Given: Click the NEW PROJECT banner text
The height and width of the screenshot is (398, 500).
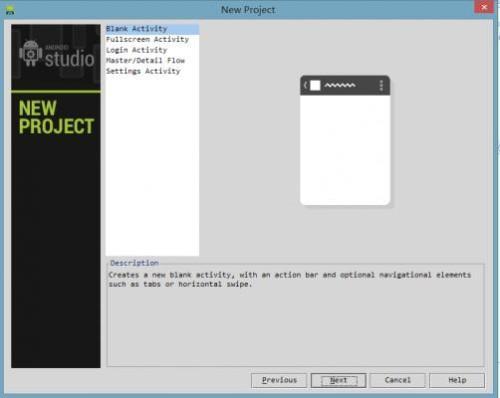Looking at the screenshot, I should click(56, 117).
